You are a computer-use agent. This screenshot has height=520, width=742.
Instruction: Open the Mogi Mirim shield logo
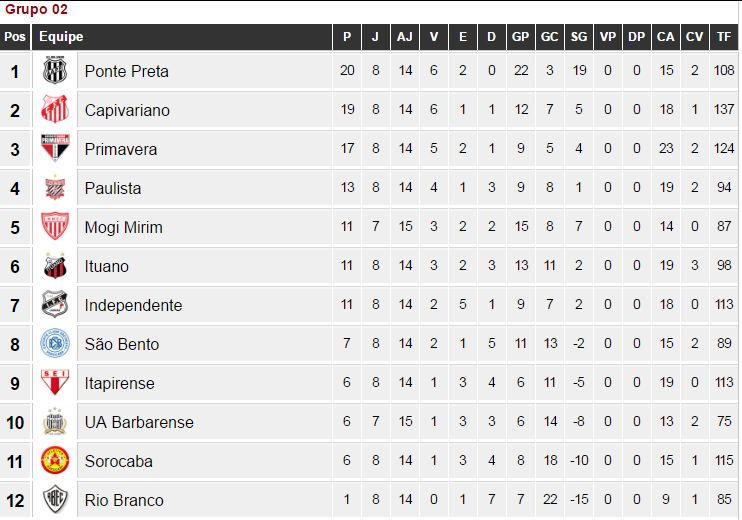point(55,226)
